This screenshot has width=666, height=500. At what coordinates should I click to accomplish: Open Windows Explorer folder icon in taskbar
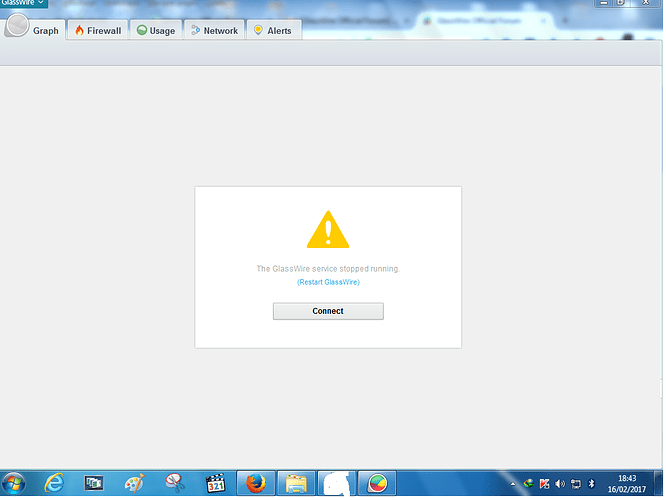tap(296, 483)
